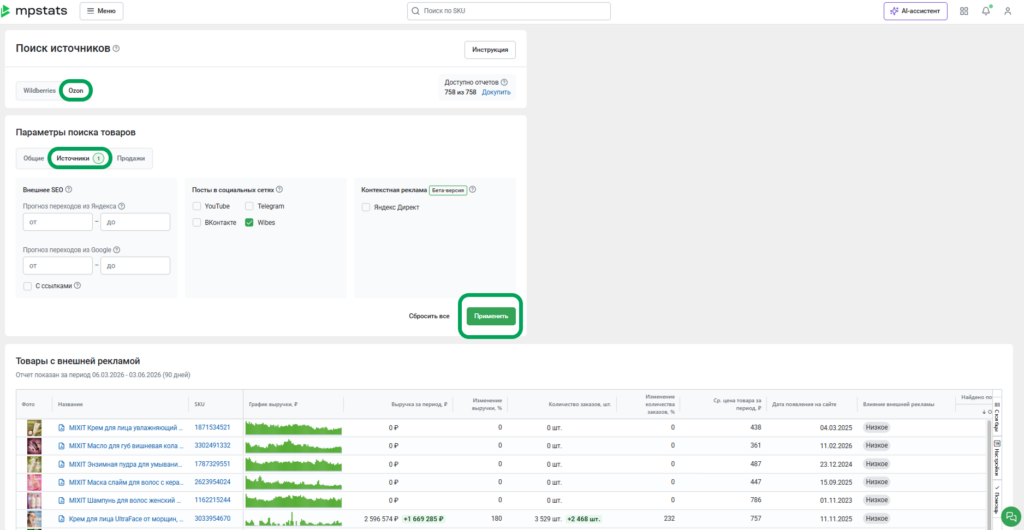Click document icon beside MIXIT Маска слайм
This screenshot has width=1024, height=530.
coord(62,482)
